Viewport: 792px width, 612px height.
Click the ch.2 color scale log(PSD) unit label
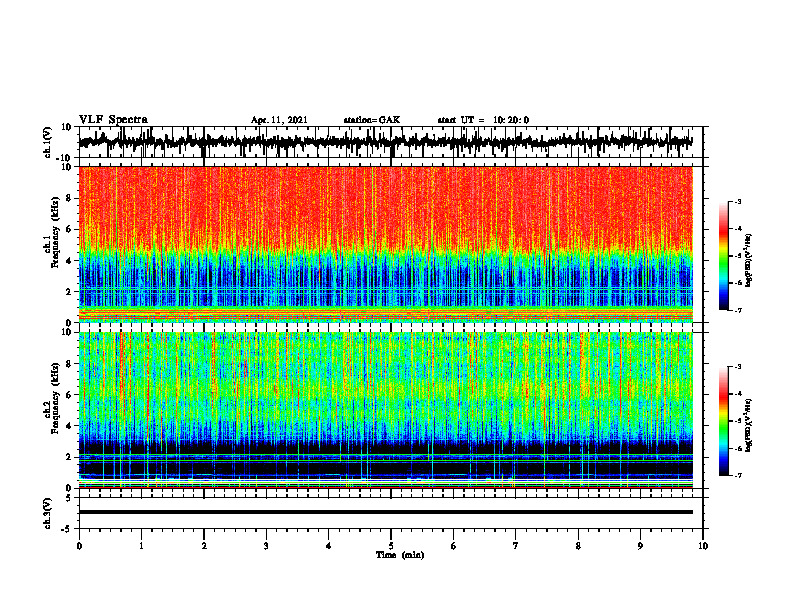click(x=750, y=425)
